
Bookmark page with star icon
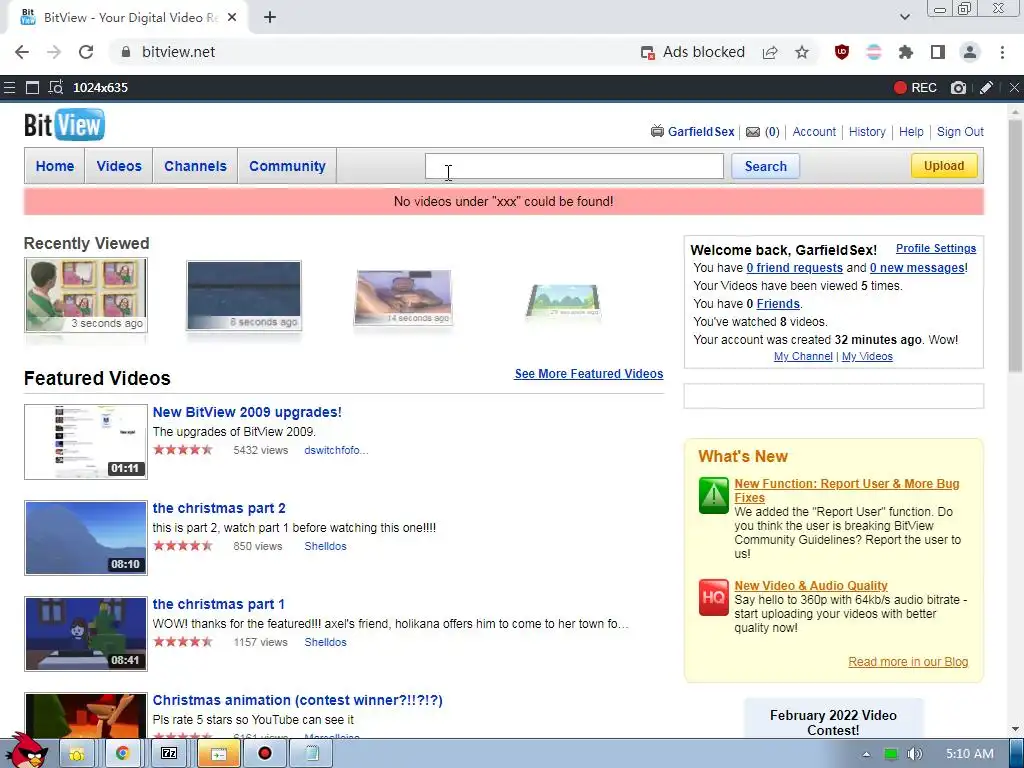click(x=802, y=52)
